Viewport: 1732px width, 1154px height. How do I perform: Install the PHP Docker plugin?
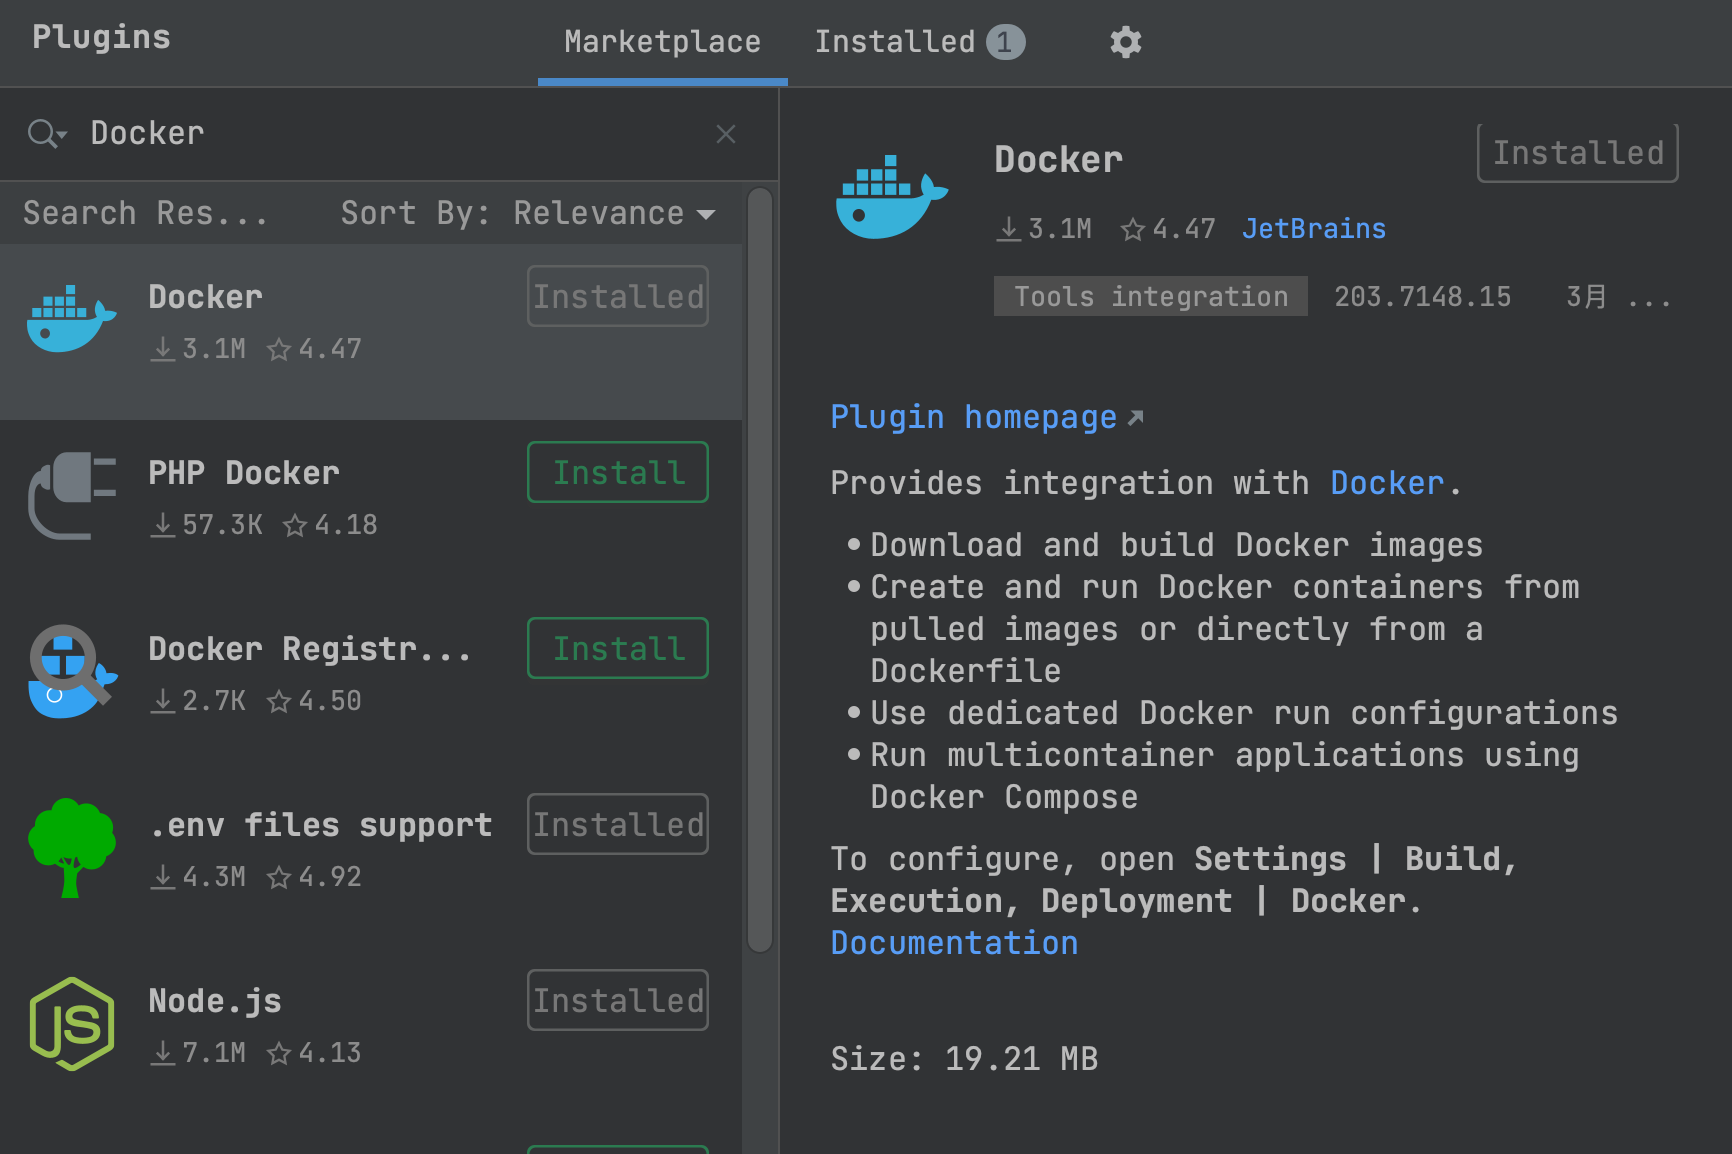(618, 472)
